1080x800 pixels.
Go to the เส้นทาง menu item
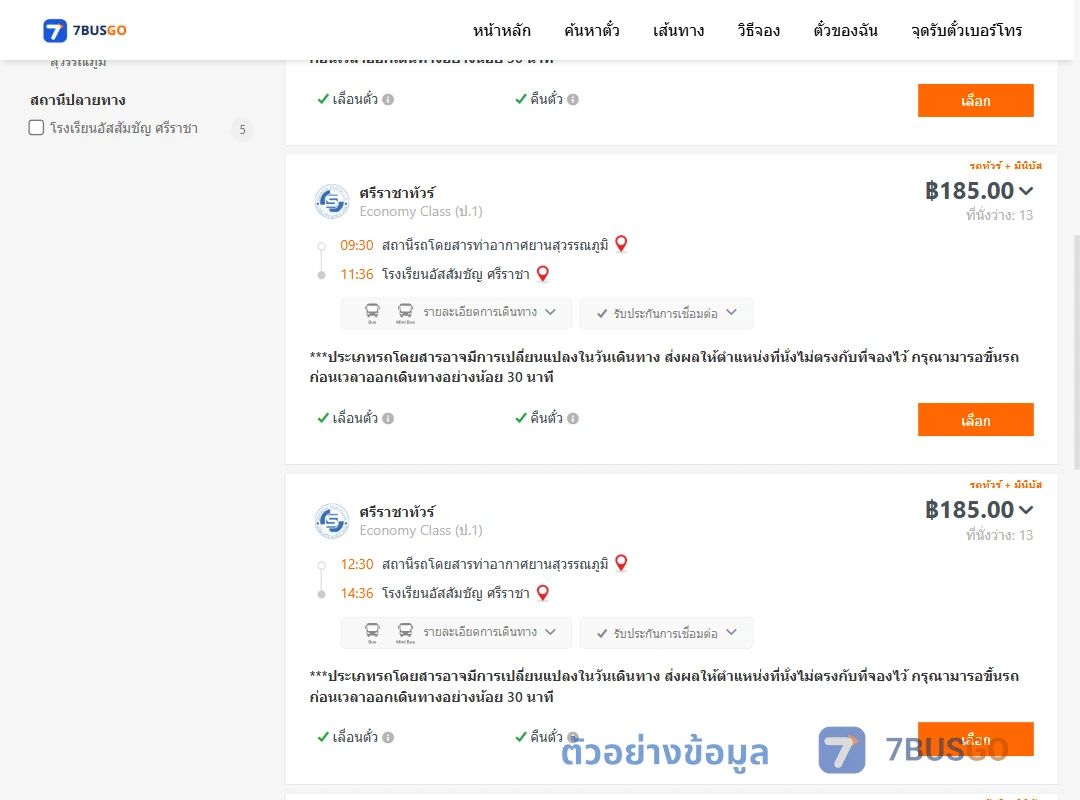point(678,30)
